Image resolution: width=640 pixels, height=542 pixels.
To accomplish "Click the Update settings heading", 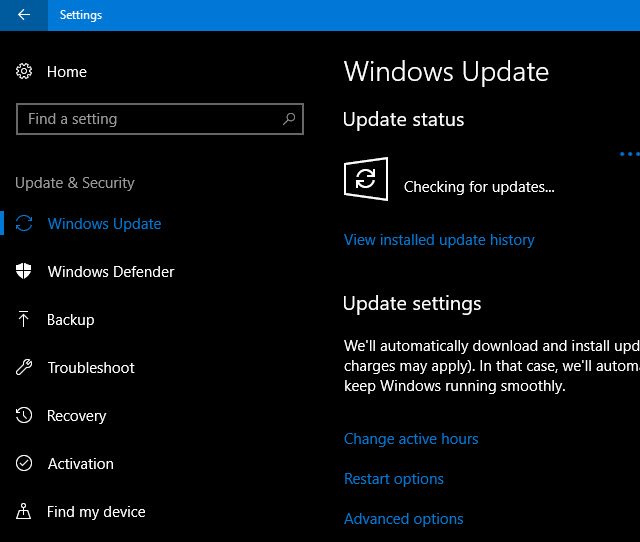I will [412, 304].
